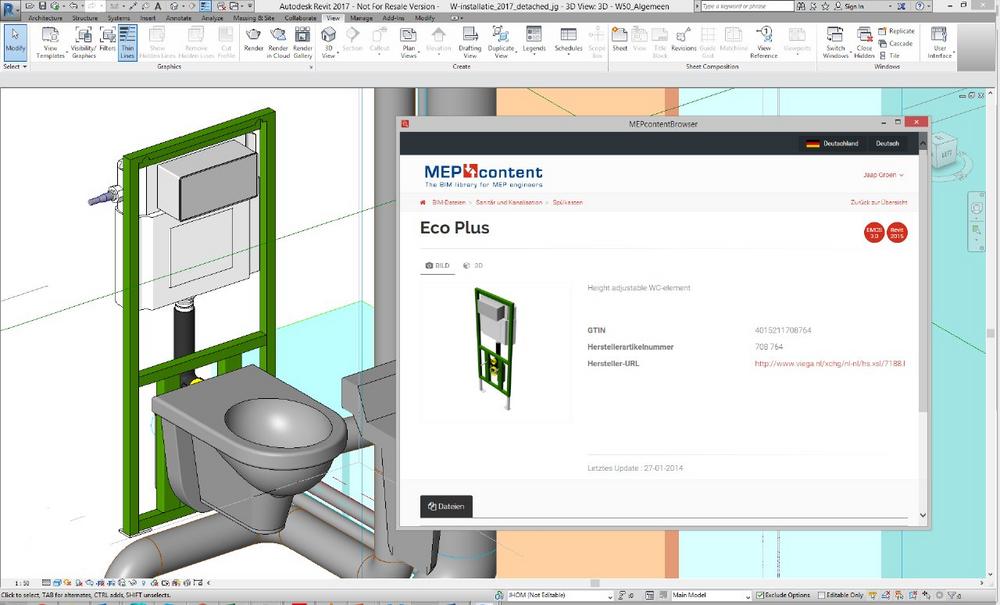Open the Jaap Groen user dropdown
Screen dimensions: 1000x605
coord(883,175)
